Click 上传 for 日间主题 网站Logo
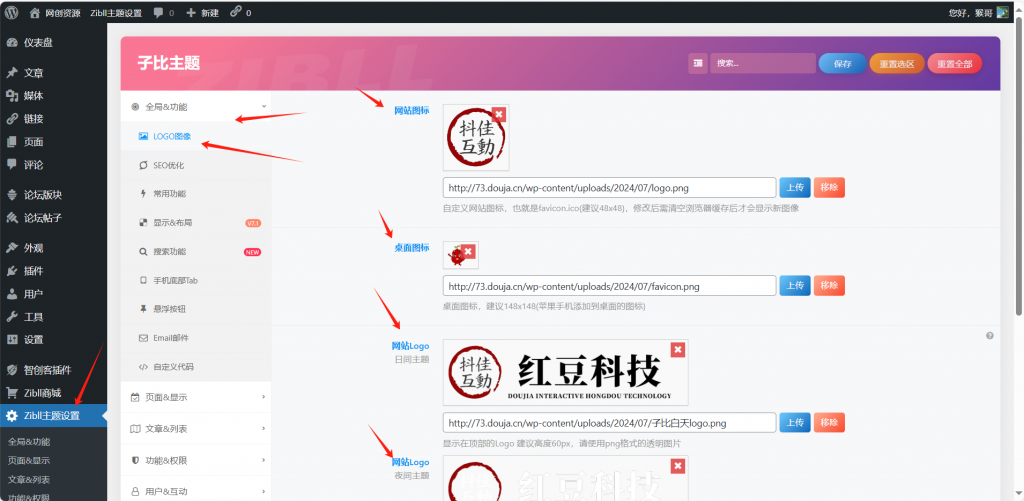The image size is (1024, 501). click(x=795, y=423)
